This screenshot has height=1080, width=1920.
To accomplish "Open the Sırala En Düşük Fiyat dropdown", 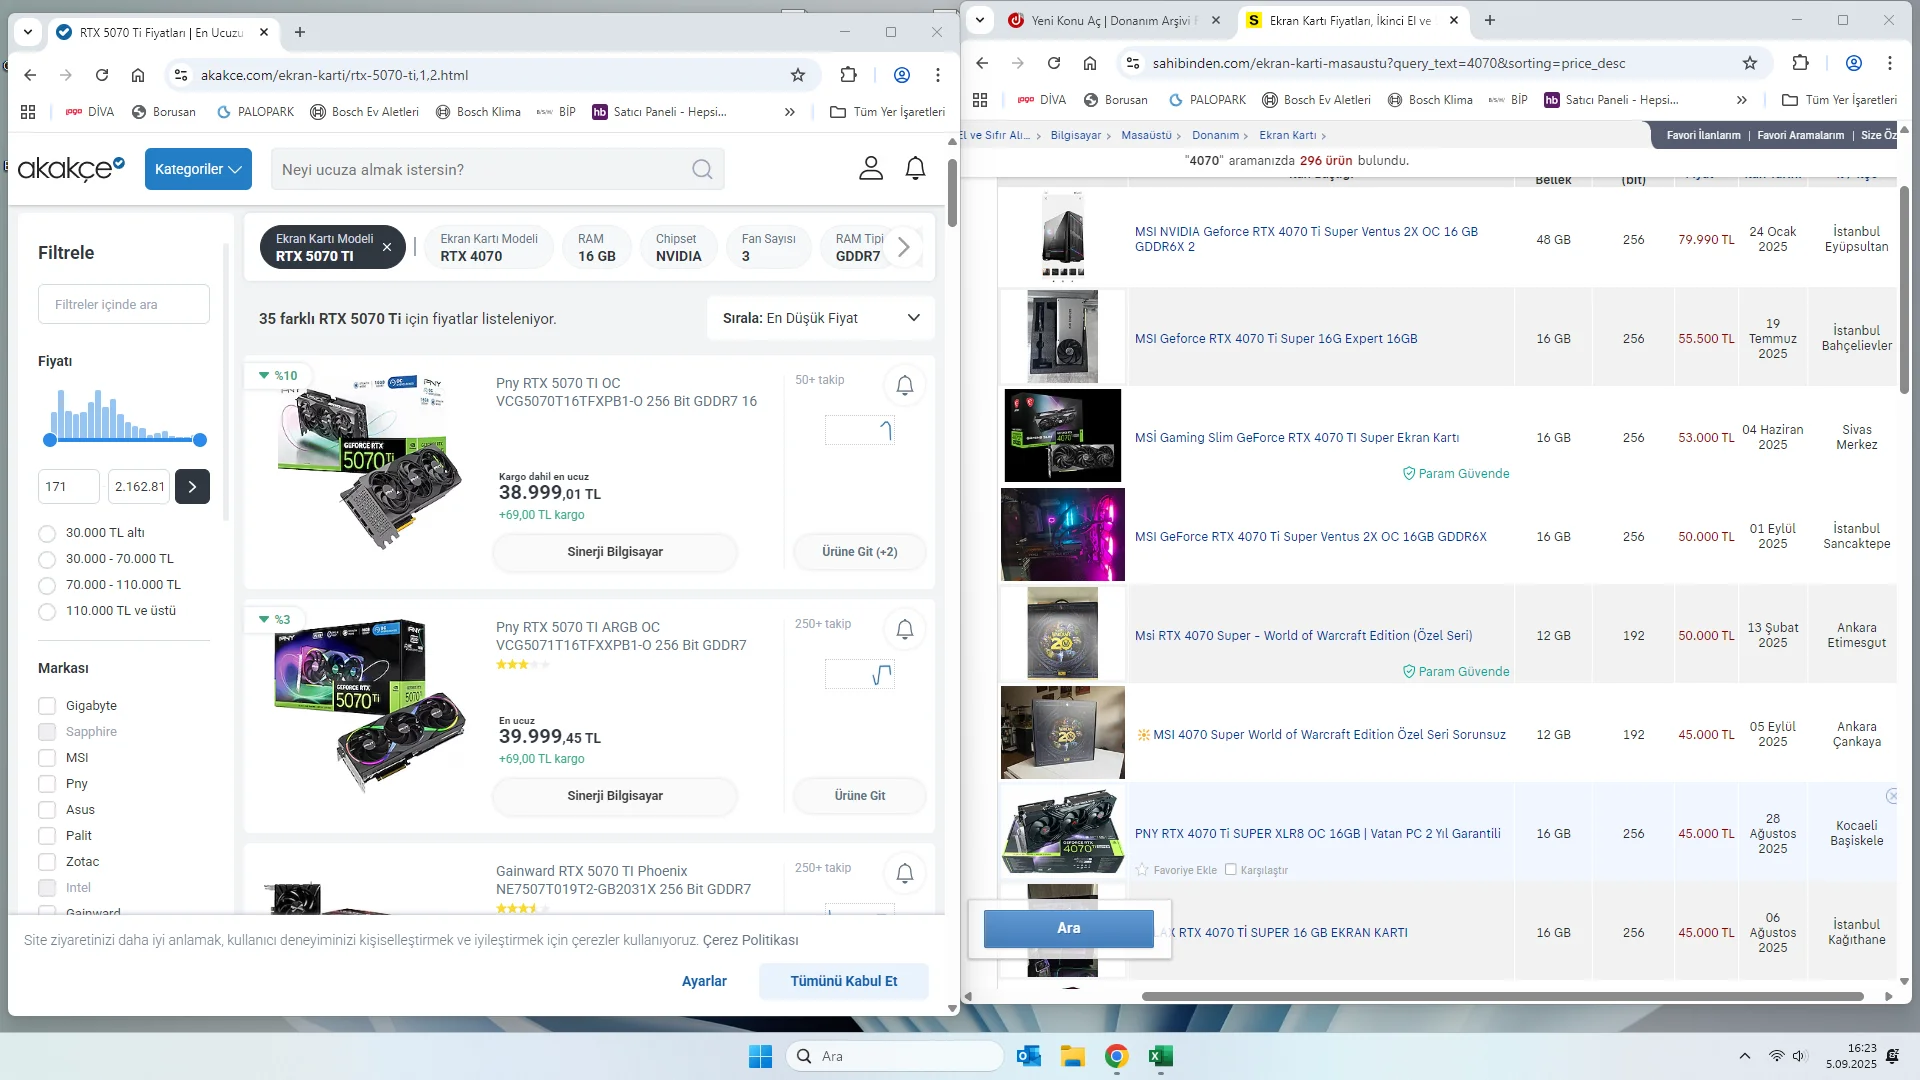I will (x=820, y=318).
